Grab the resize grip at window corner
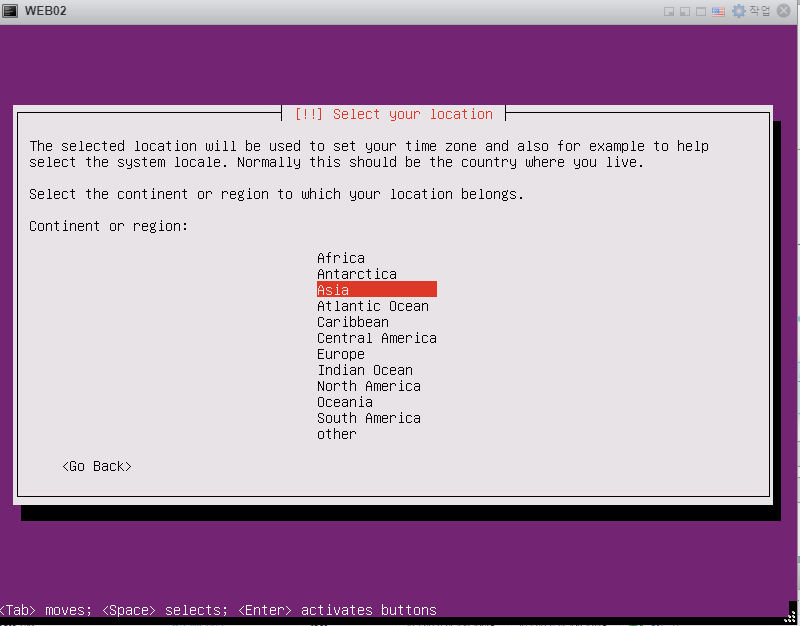Viewport: 800px width, 626px height. click(x=790, y=616)
